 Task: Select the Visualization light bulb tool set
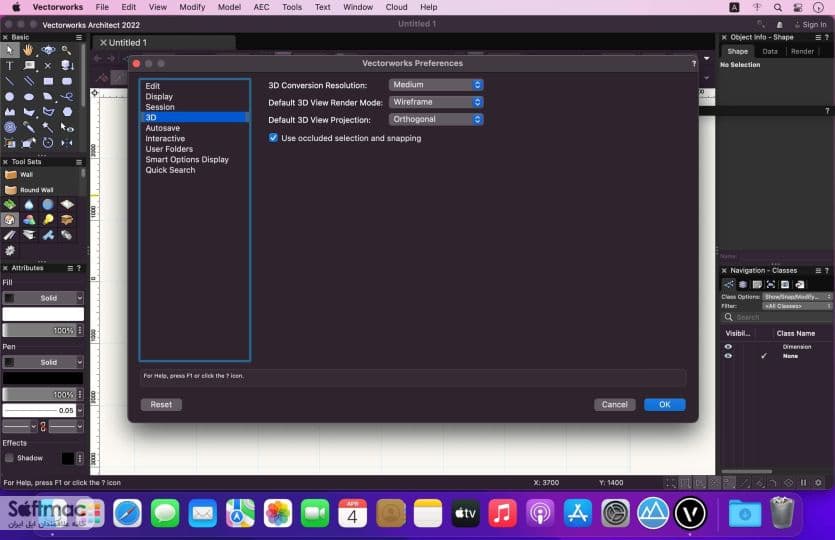point(48,219)
